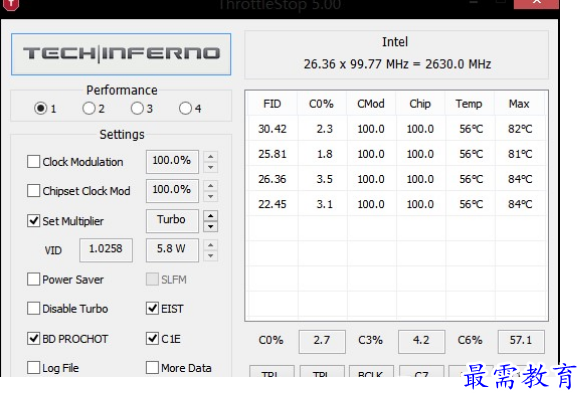Select Performance profile 4
The width and height of the screenshot is (585, 408).
[185, 108]
